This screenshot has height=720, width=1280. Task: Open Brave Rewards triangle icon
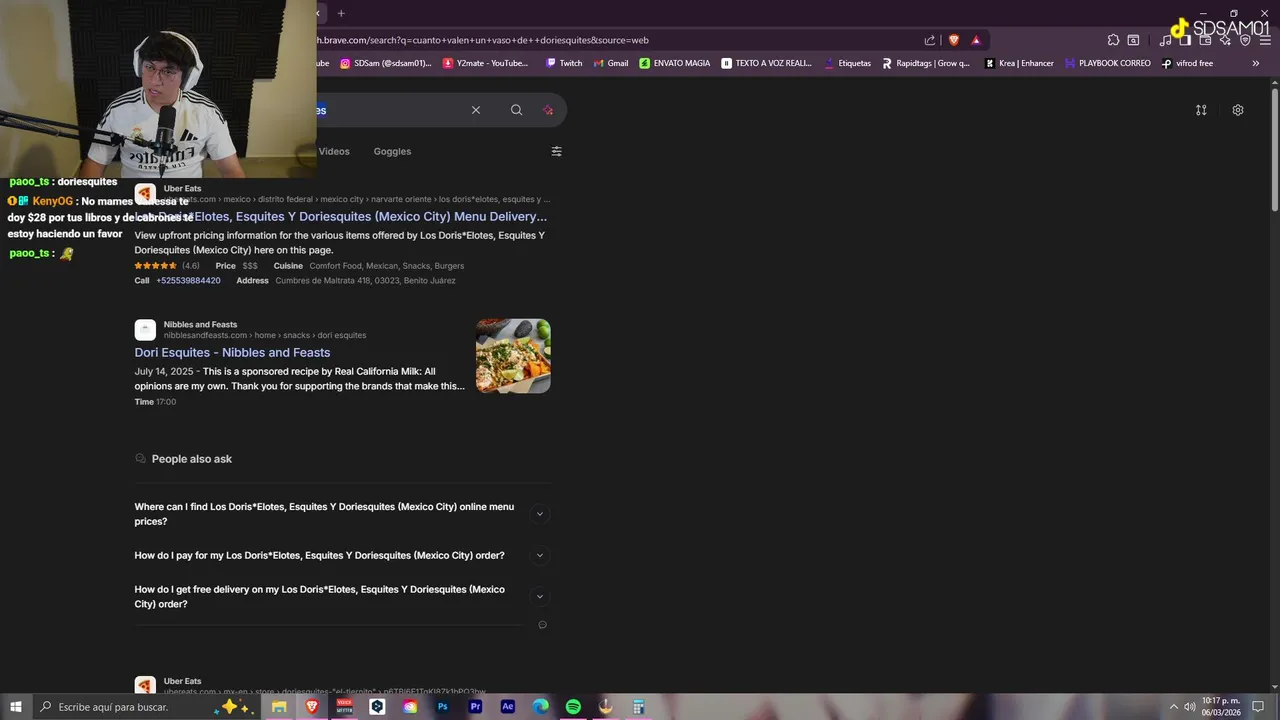(976, 40)
